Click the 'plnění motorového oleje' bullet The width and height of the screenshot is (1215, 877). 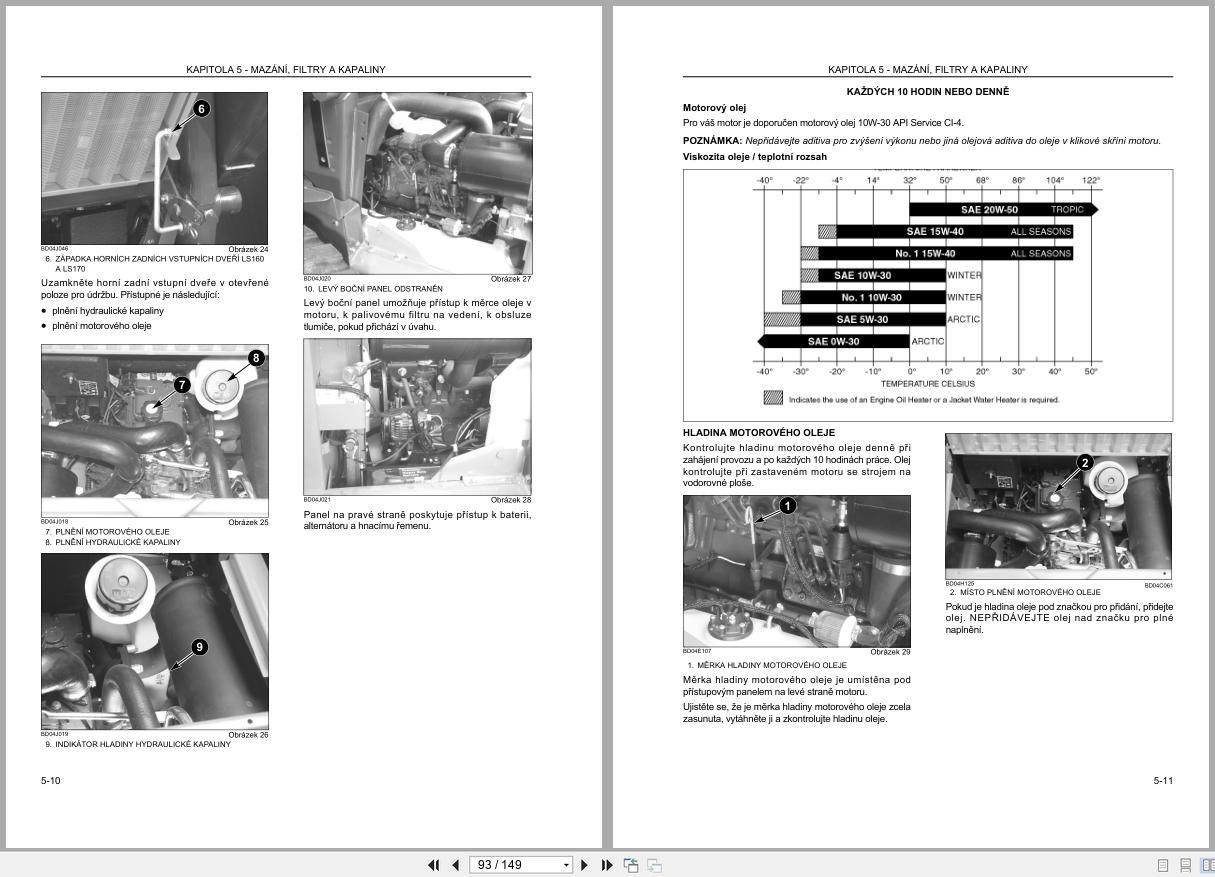click(x=102, y=326)
